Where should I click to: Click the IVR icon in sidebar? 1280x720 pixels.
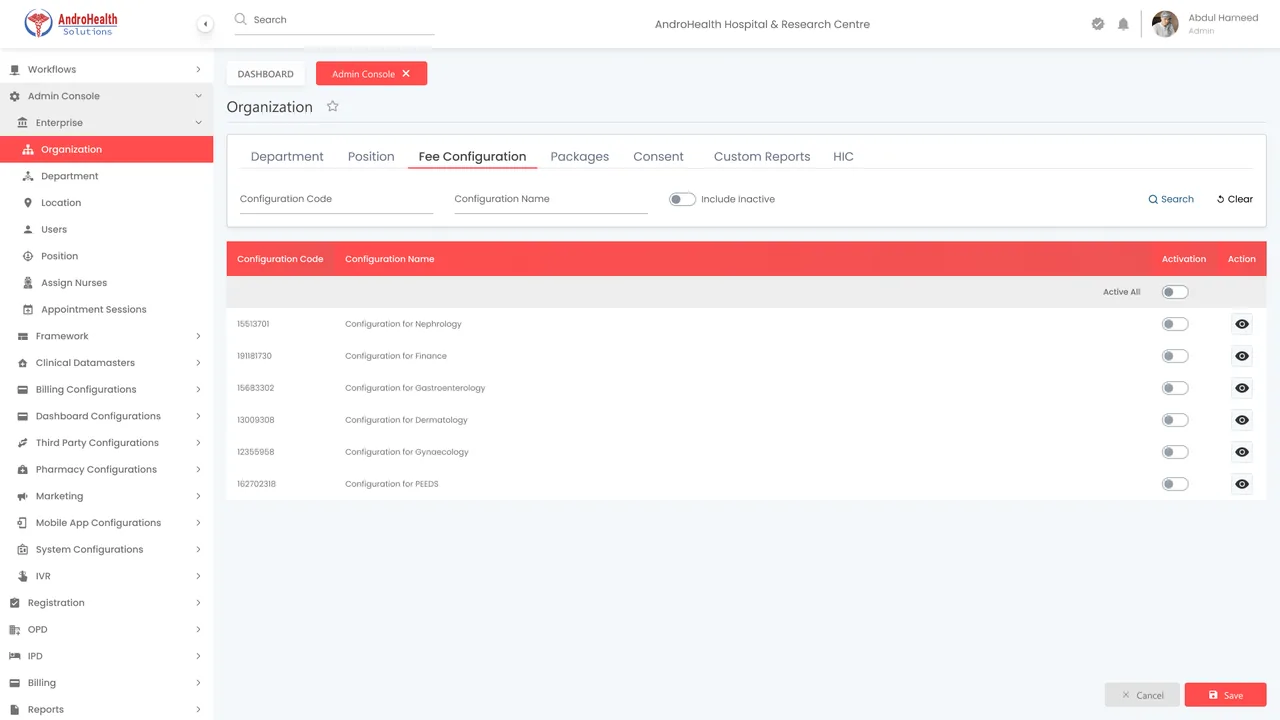23,576
